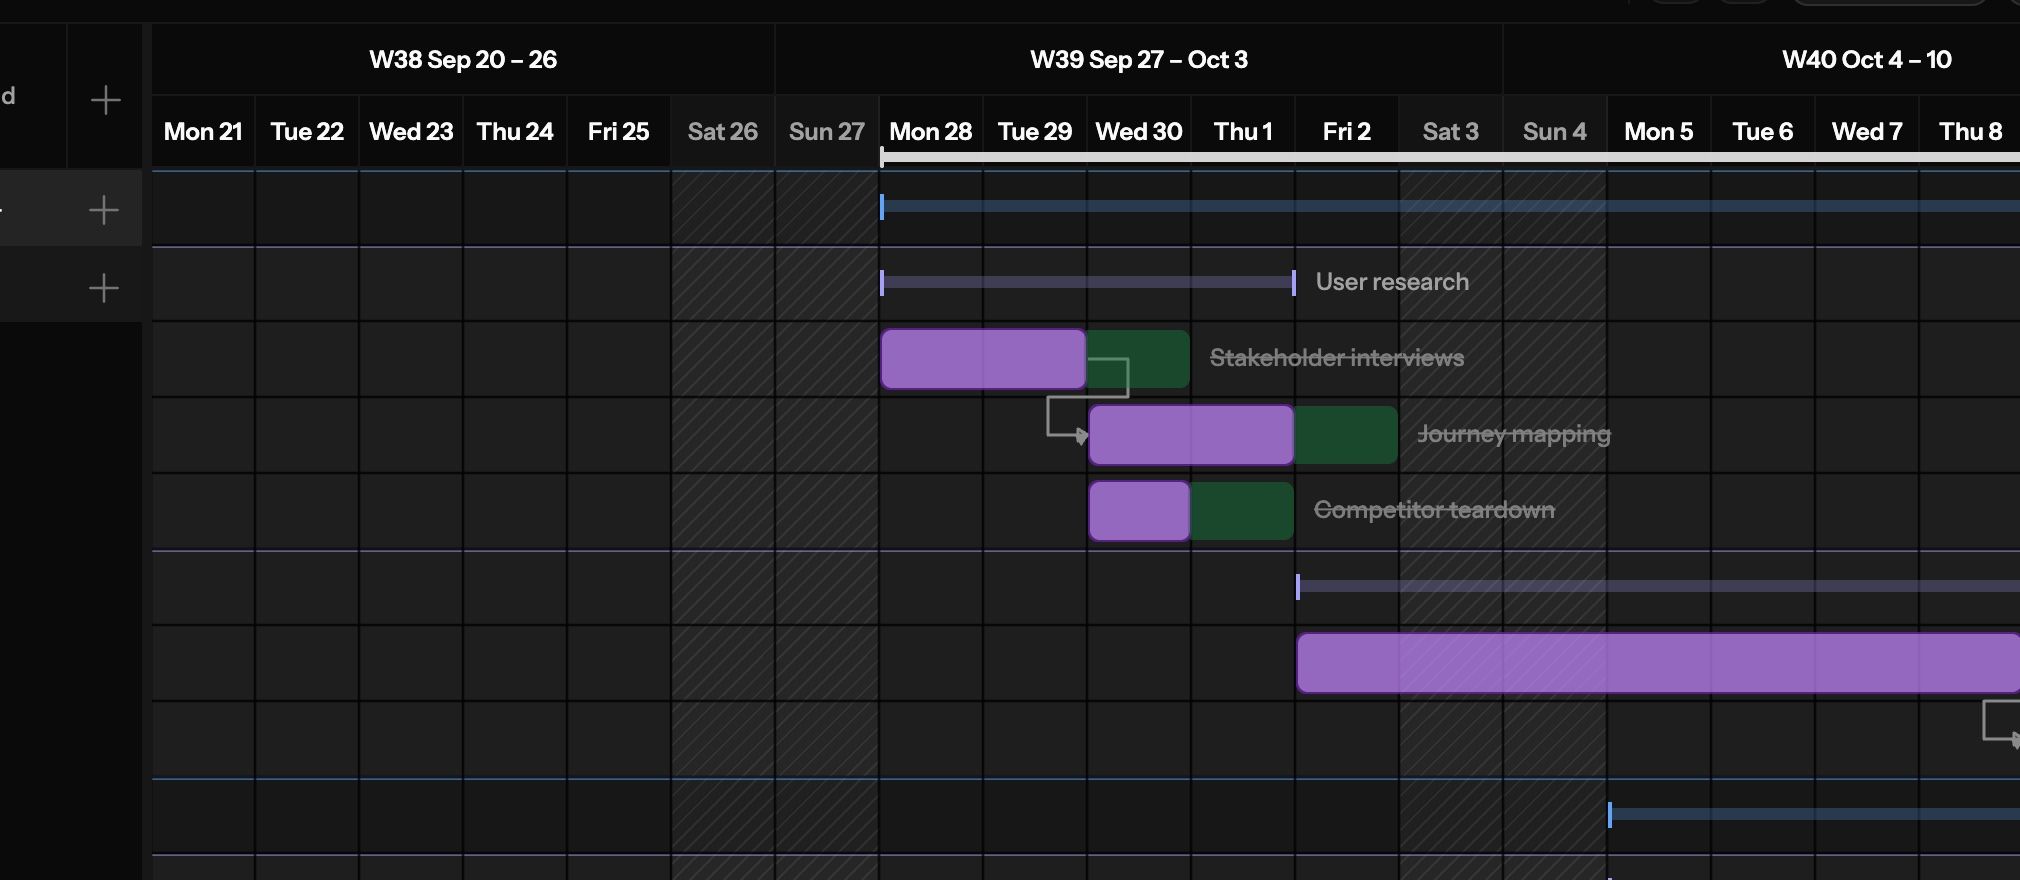
Task: Click the Fri 2 day column header
Action: (x=1347, y=132)
